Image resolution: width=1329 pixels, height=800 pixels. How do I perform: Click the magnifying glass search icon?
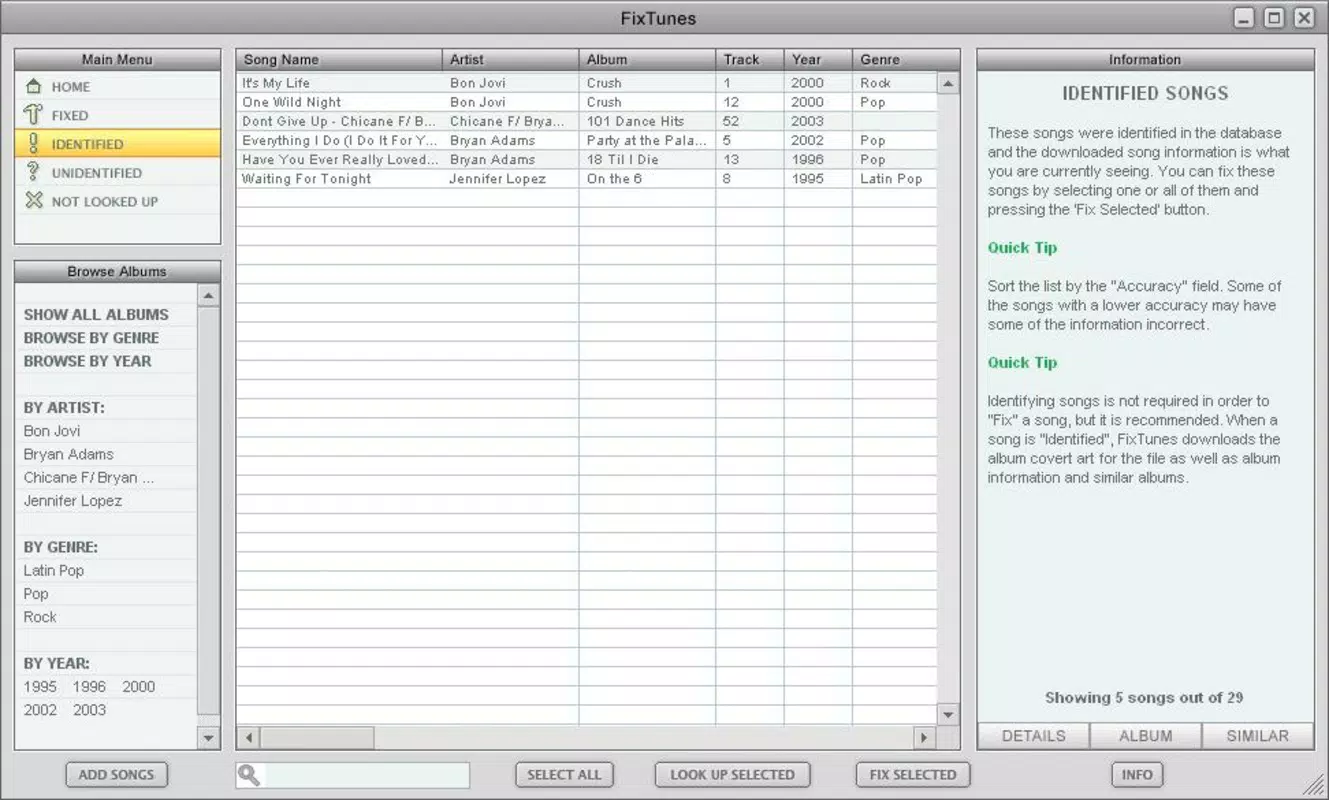coord(250,775)
